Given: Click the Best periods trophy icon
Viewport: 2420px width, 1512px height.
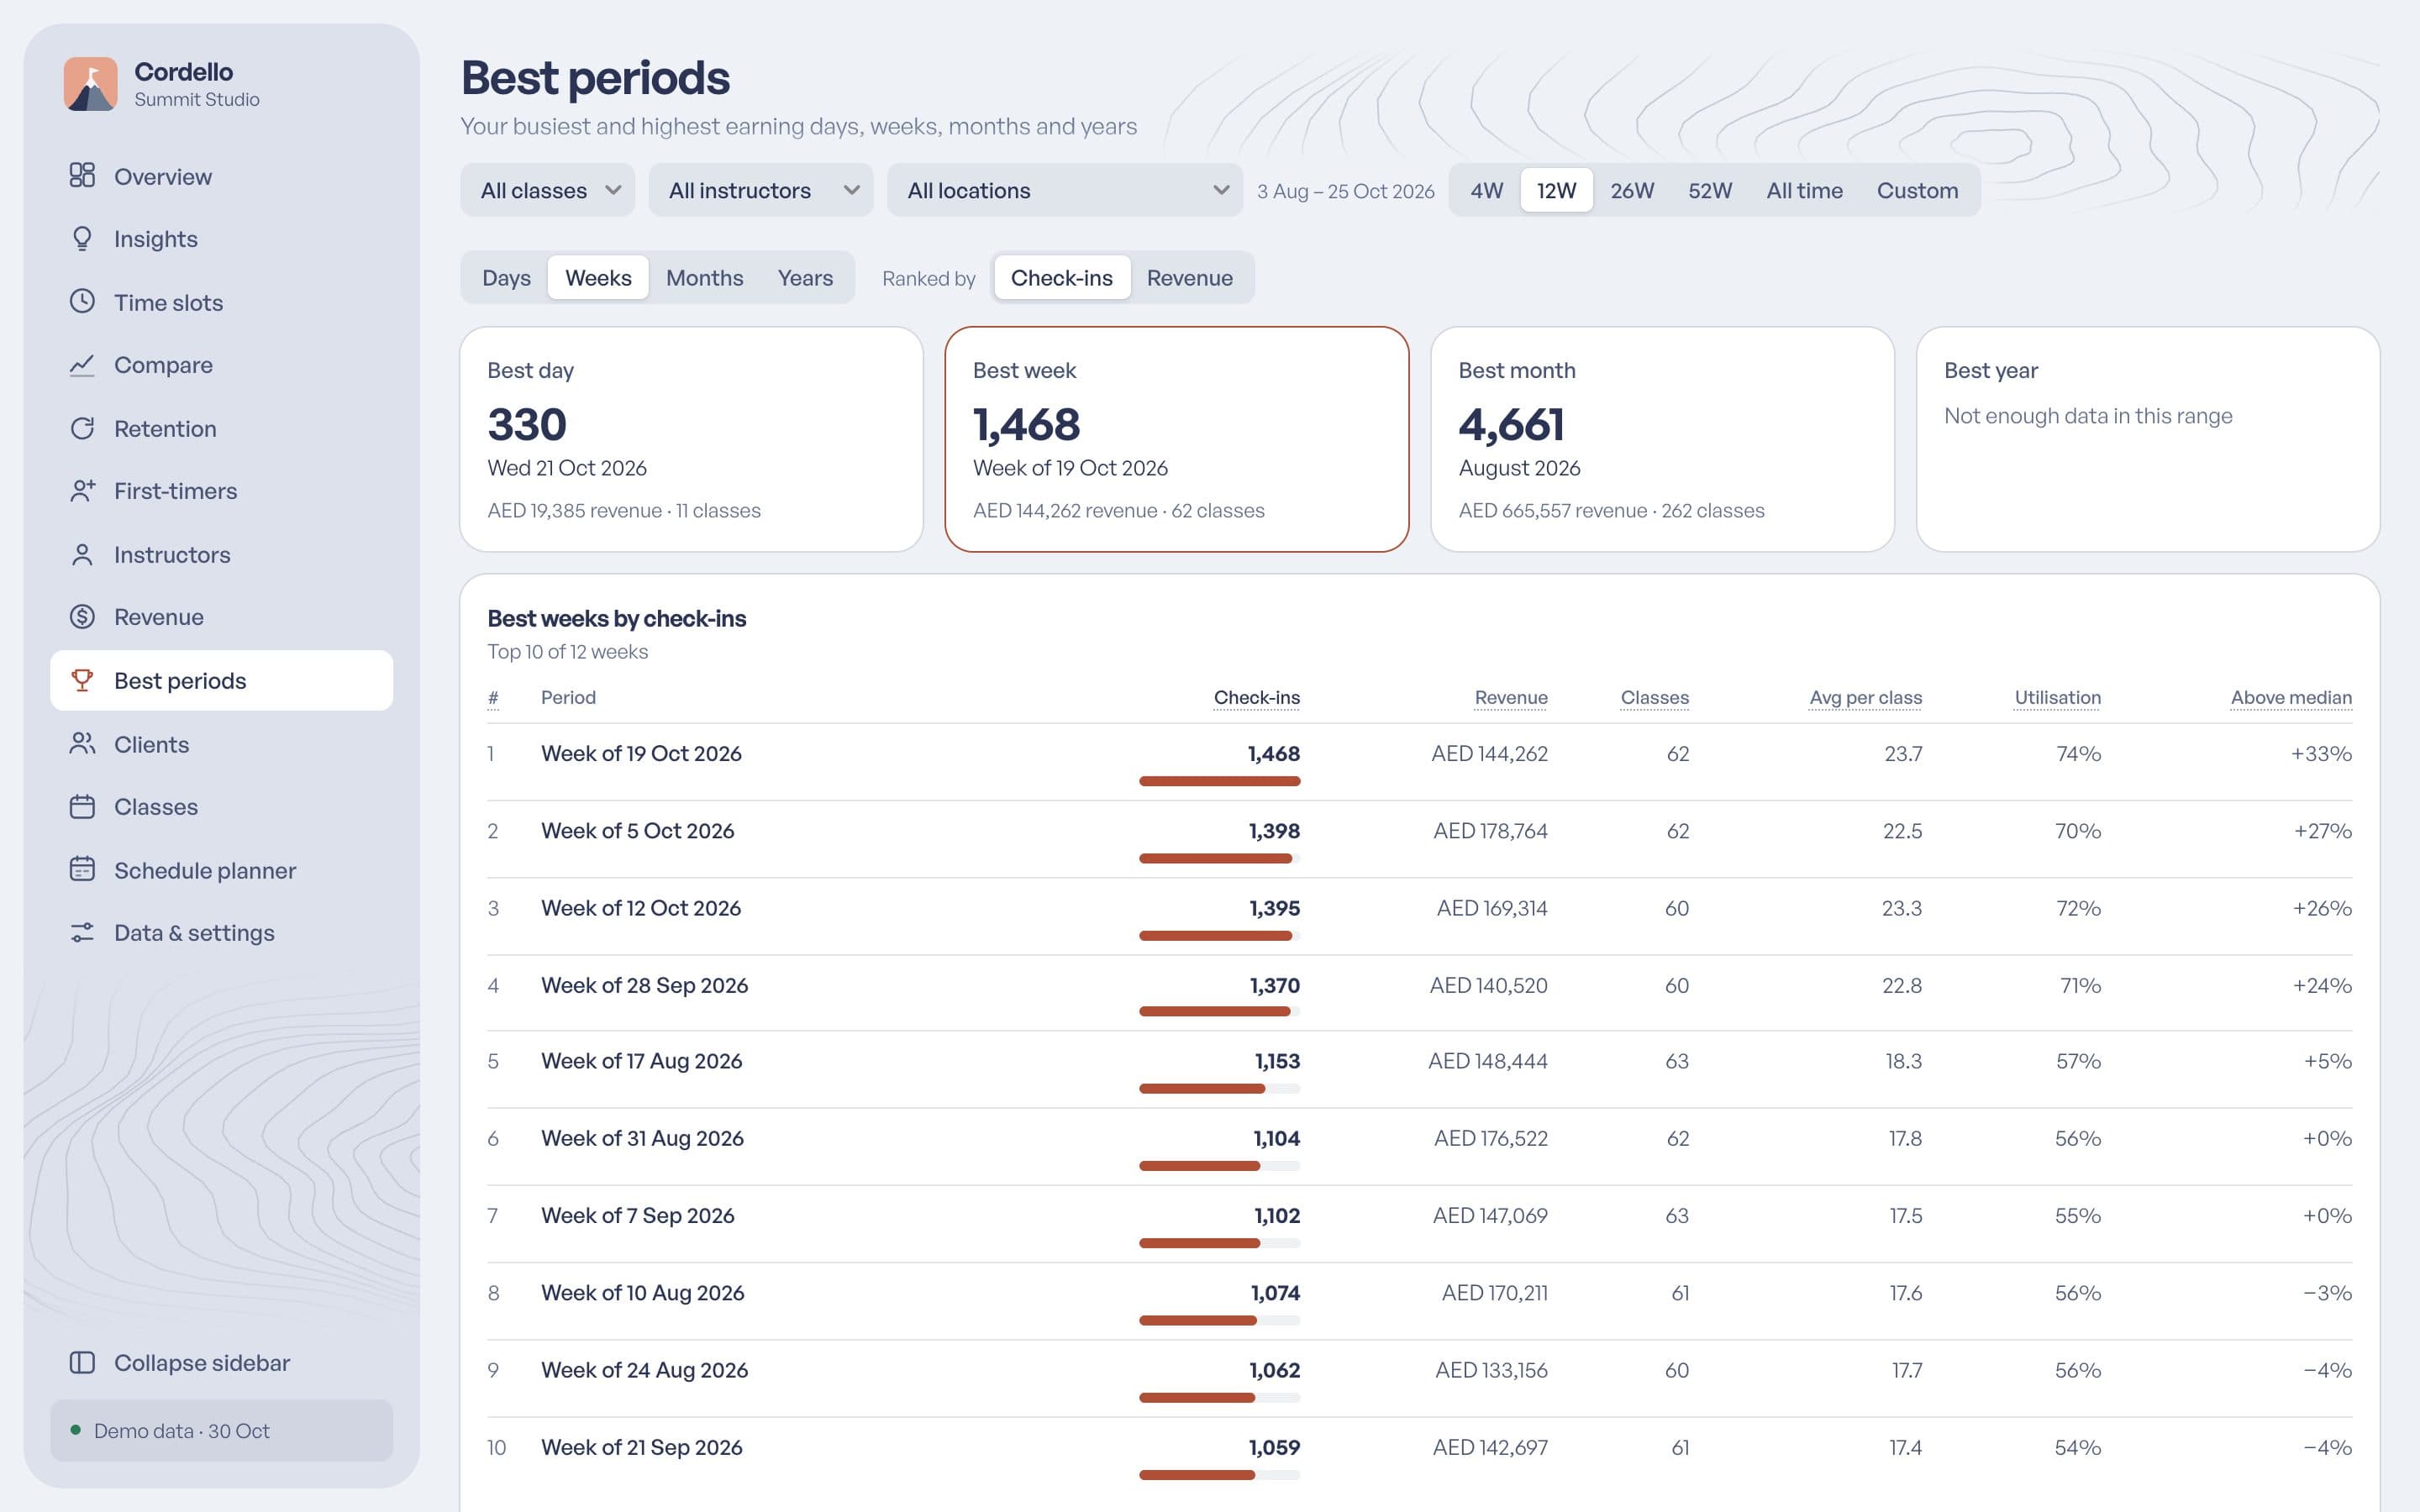Looking at the screenshot, I should point(82,680).
